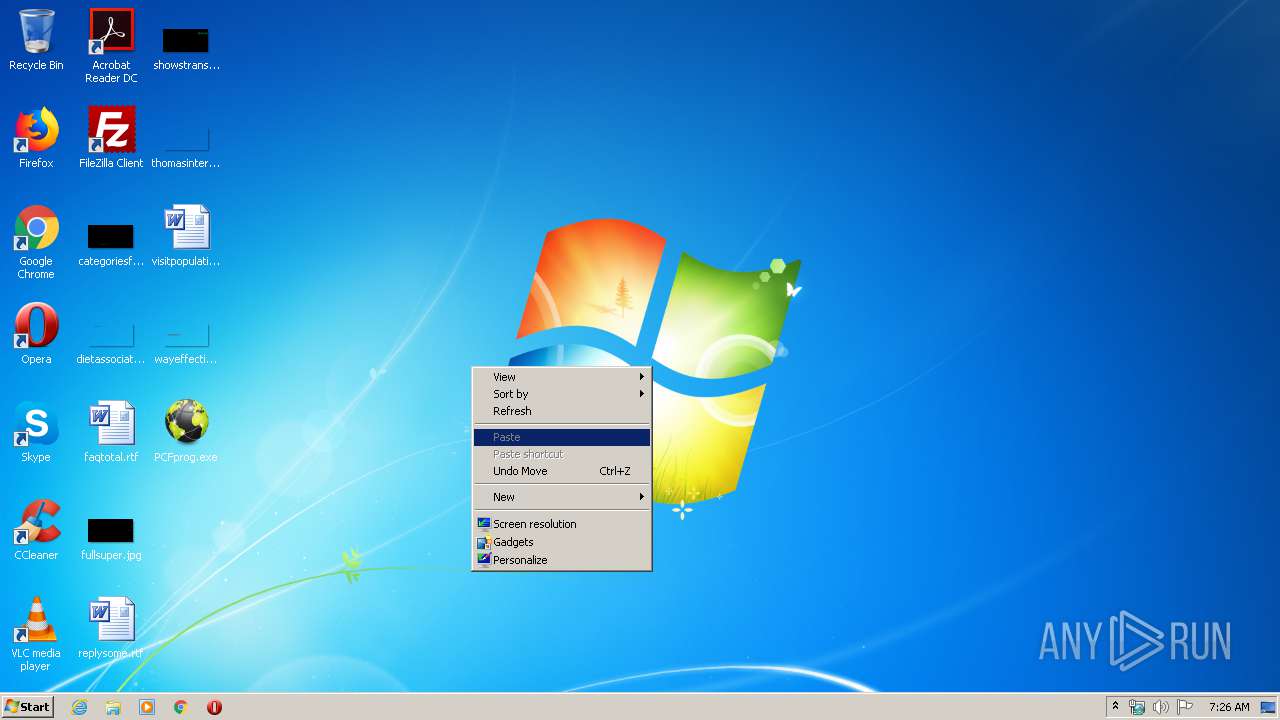Open Screen resolution from the context menu

pyautogui.click(x=562, y=524)
